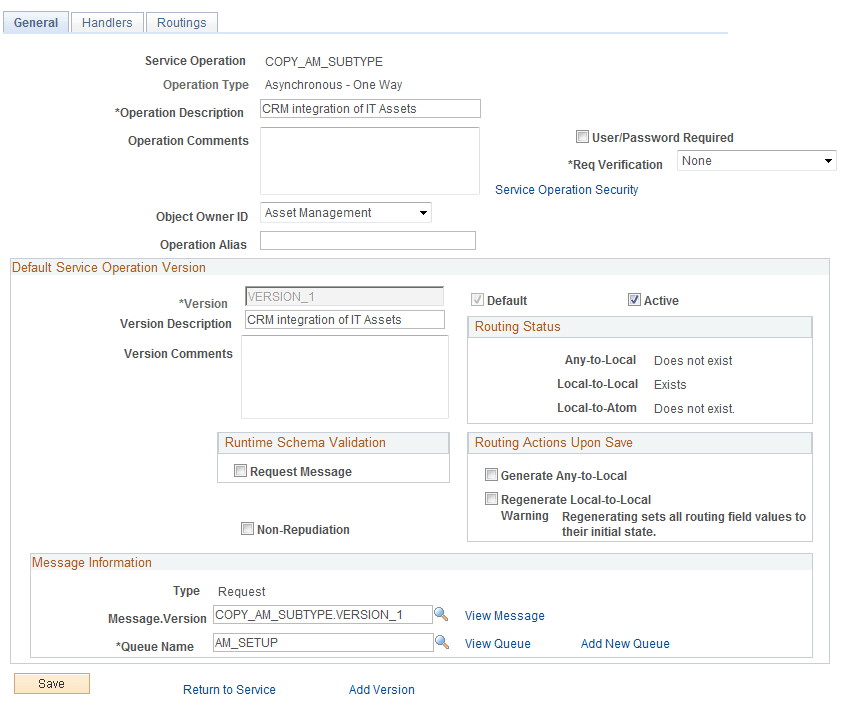Screen dimensions: 852x707
Task: Click the Save button
Action: pos(51,683)
